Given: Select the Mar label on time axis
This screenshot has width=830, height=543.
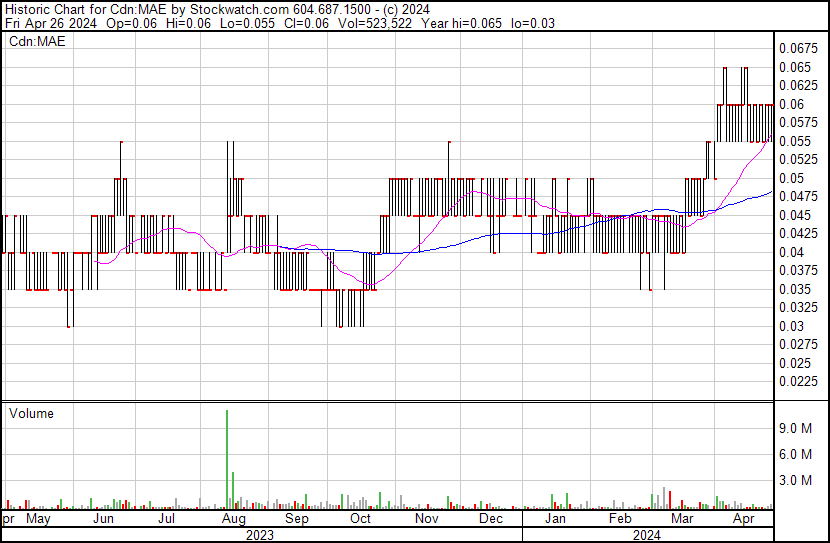Looking at the screenshot, I should pos(683,519).
